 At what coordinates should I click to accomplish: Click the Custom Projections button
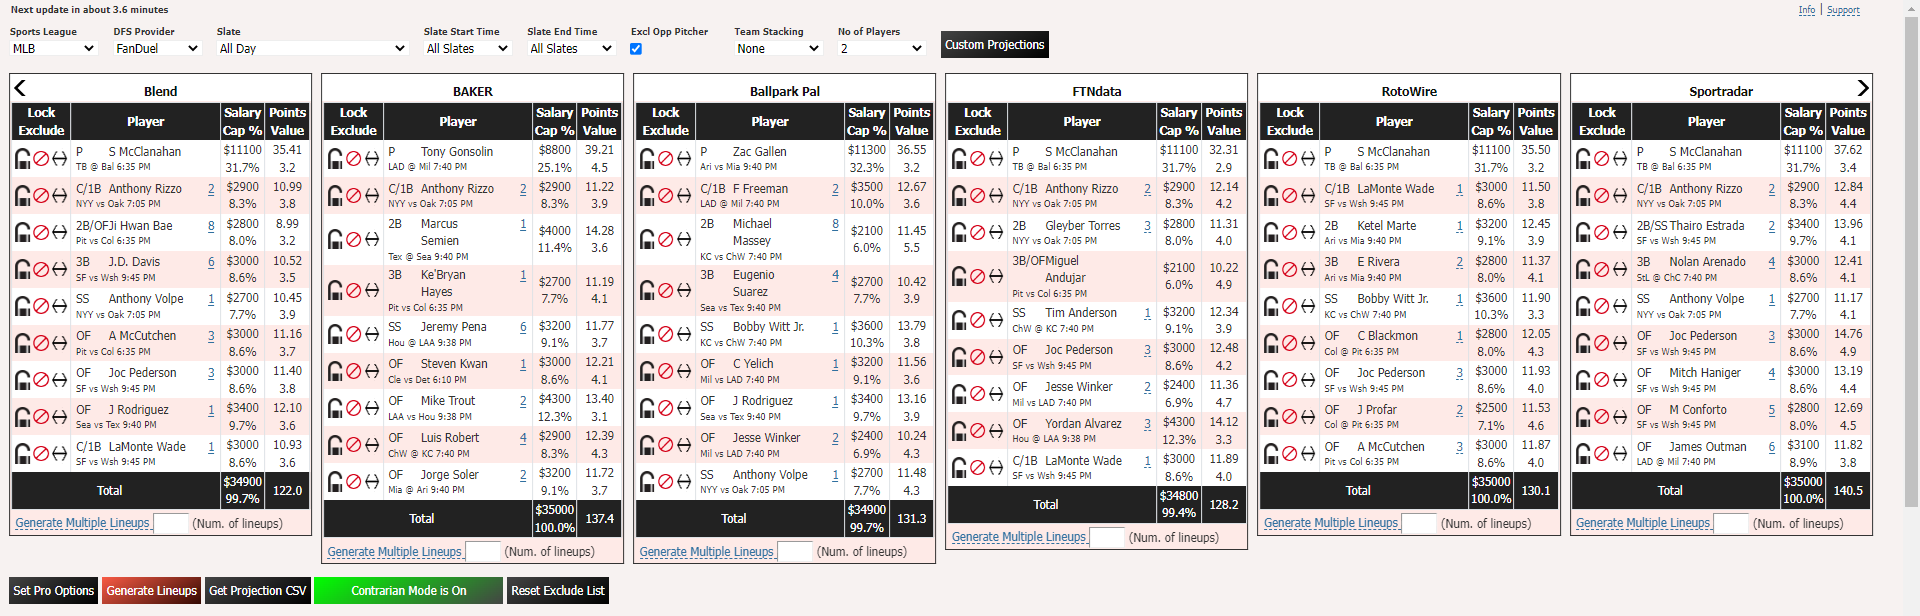[994, 45]
